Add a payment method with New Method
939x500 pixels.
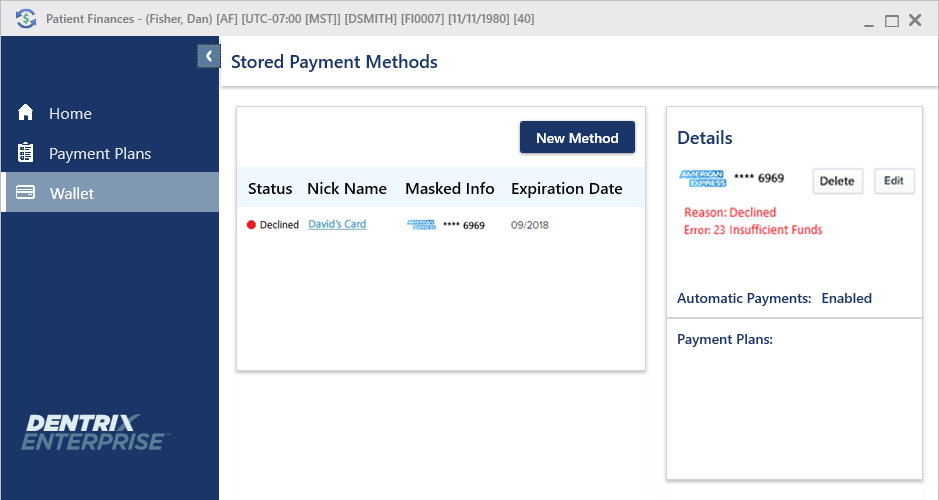pyautogui.click(x=577, y=138)
